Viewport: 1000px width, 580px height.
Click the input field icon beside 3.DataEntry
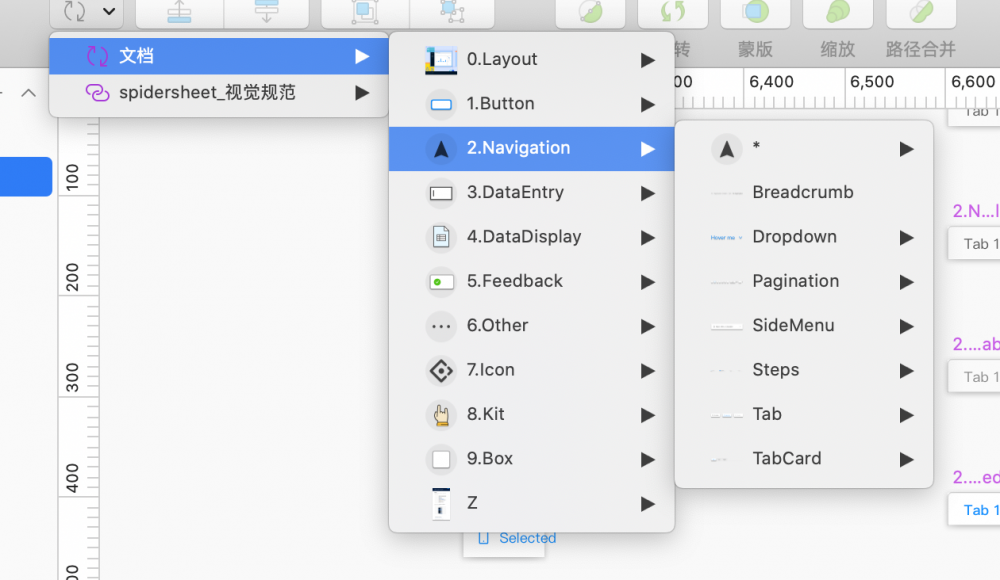click(441, 193)
